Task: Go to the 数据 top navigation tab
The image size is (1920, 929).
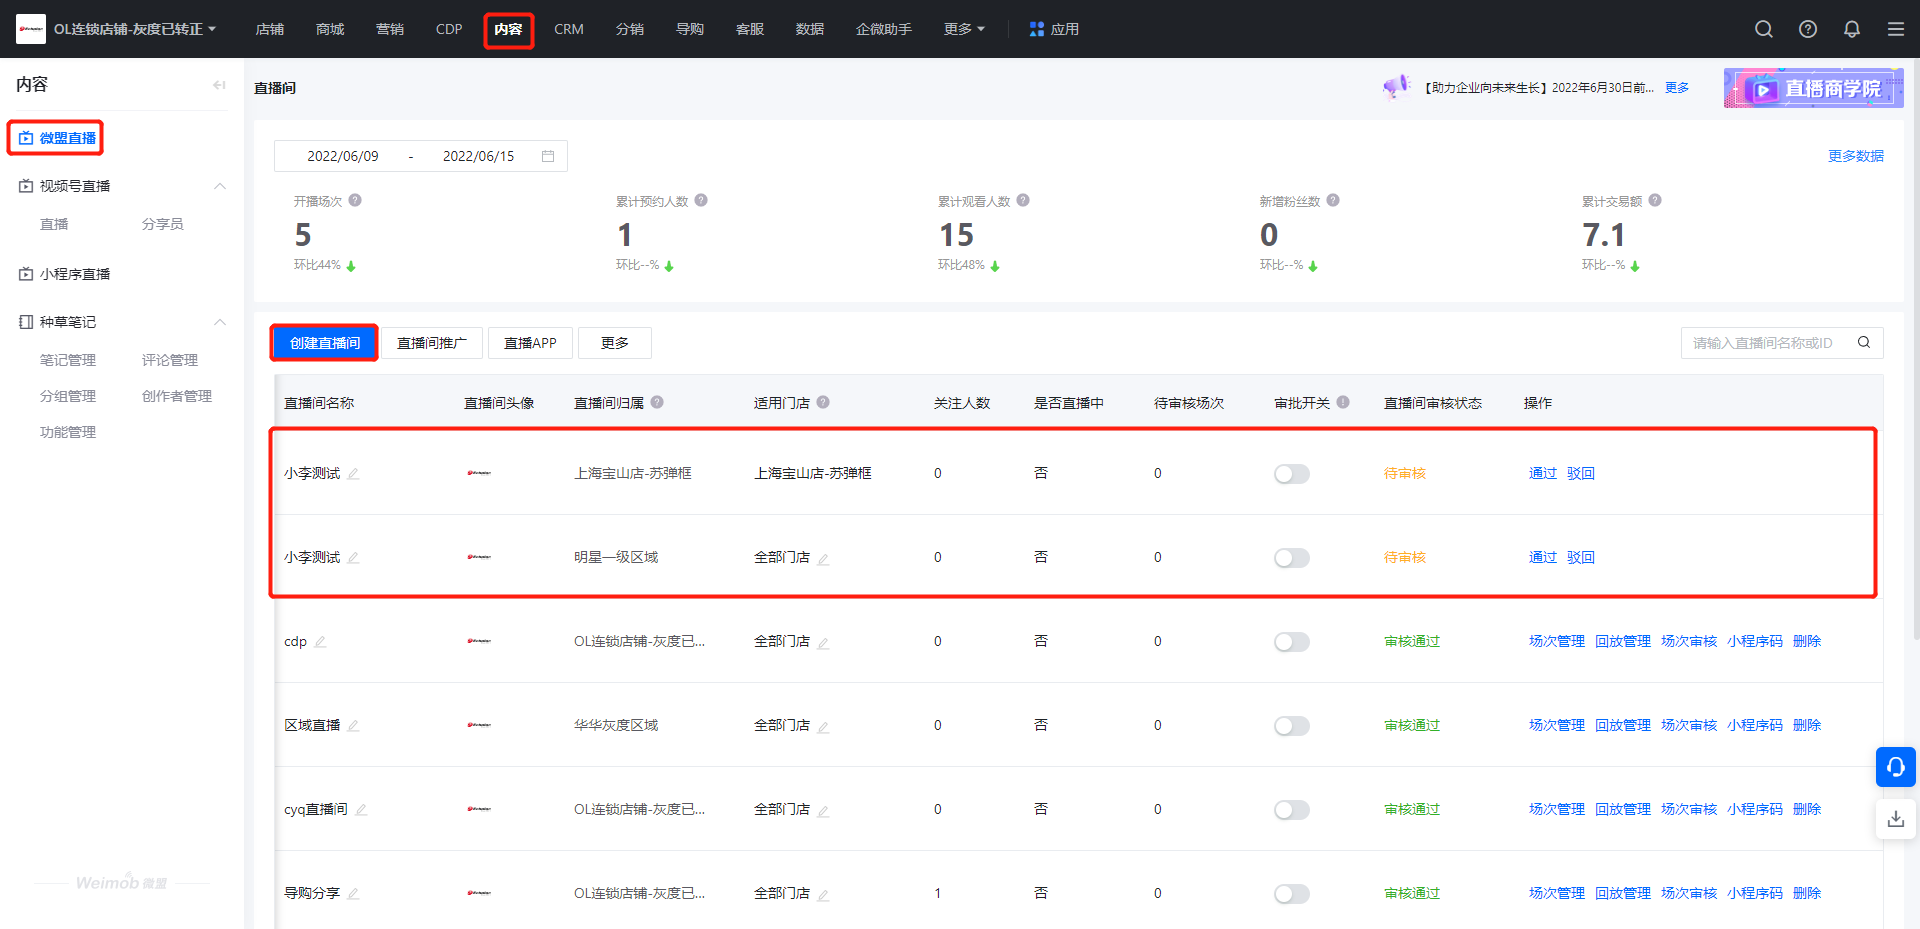Action: coord(810,29)
